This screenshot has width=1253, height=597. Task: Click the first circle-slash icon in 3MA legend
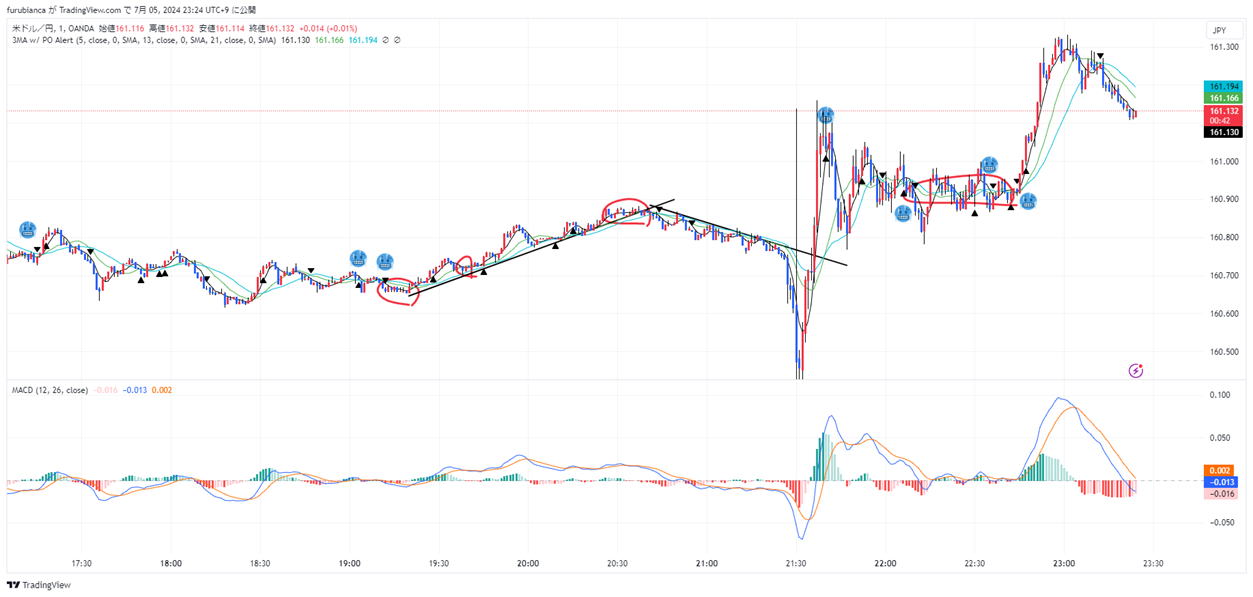(x=386, y=40)
